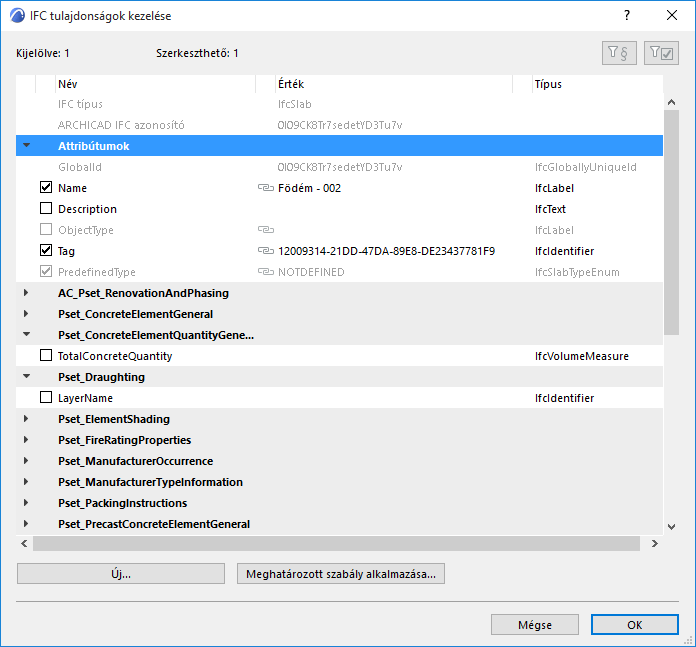Click the link icon in the ObjectType row
696x647 pixels.
click(x=265, y=230)
